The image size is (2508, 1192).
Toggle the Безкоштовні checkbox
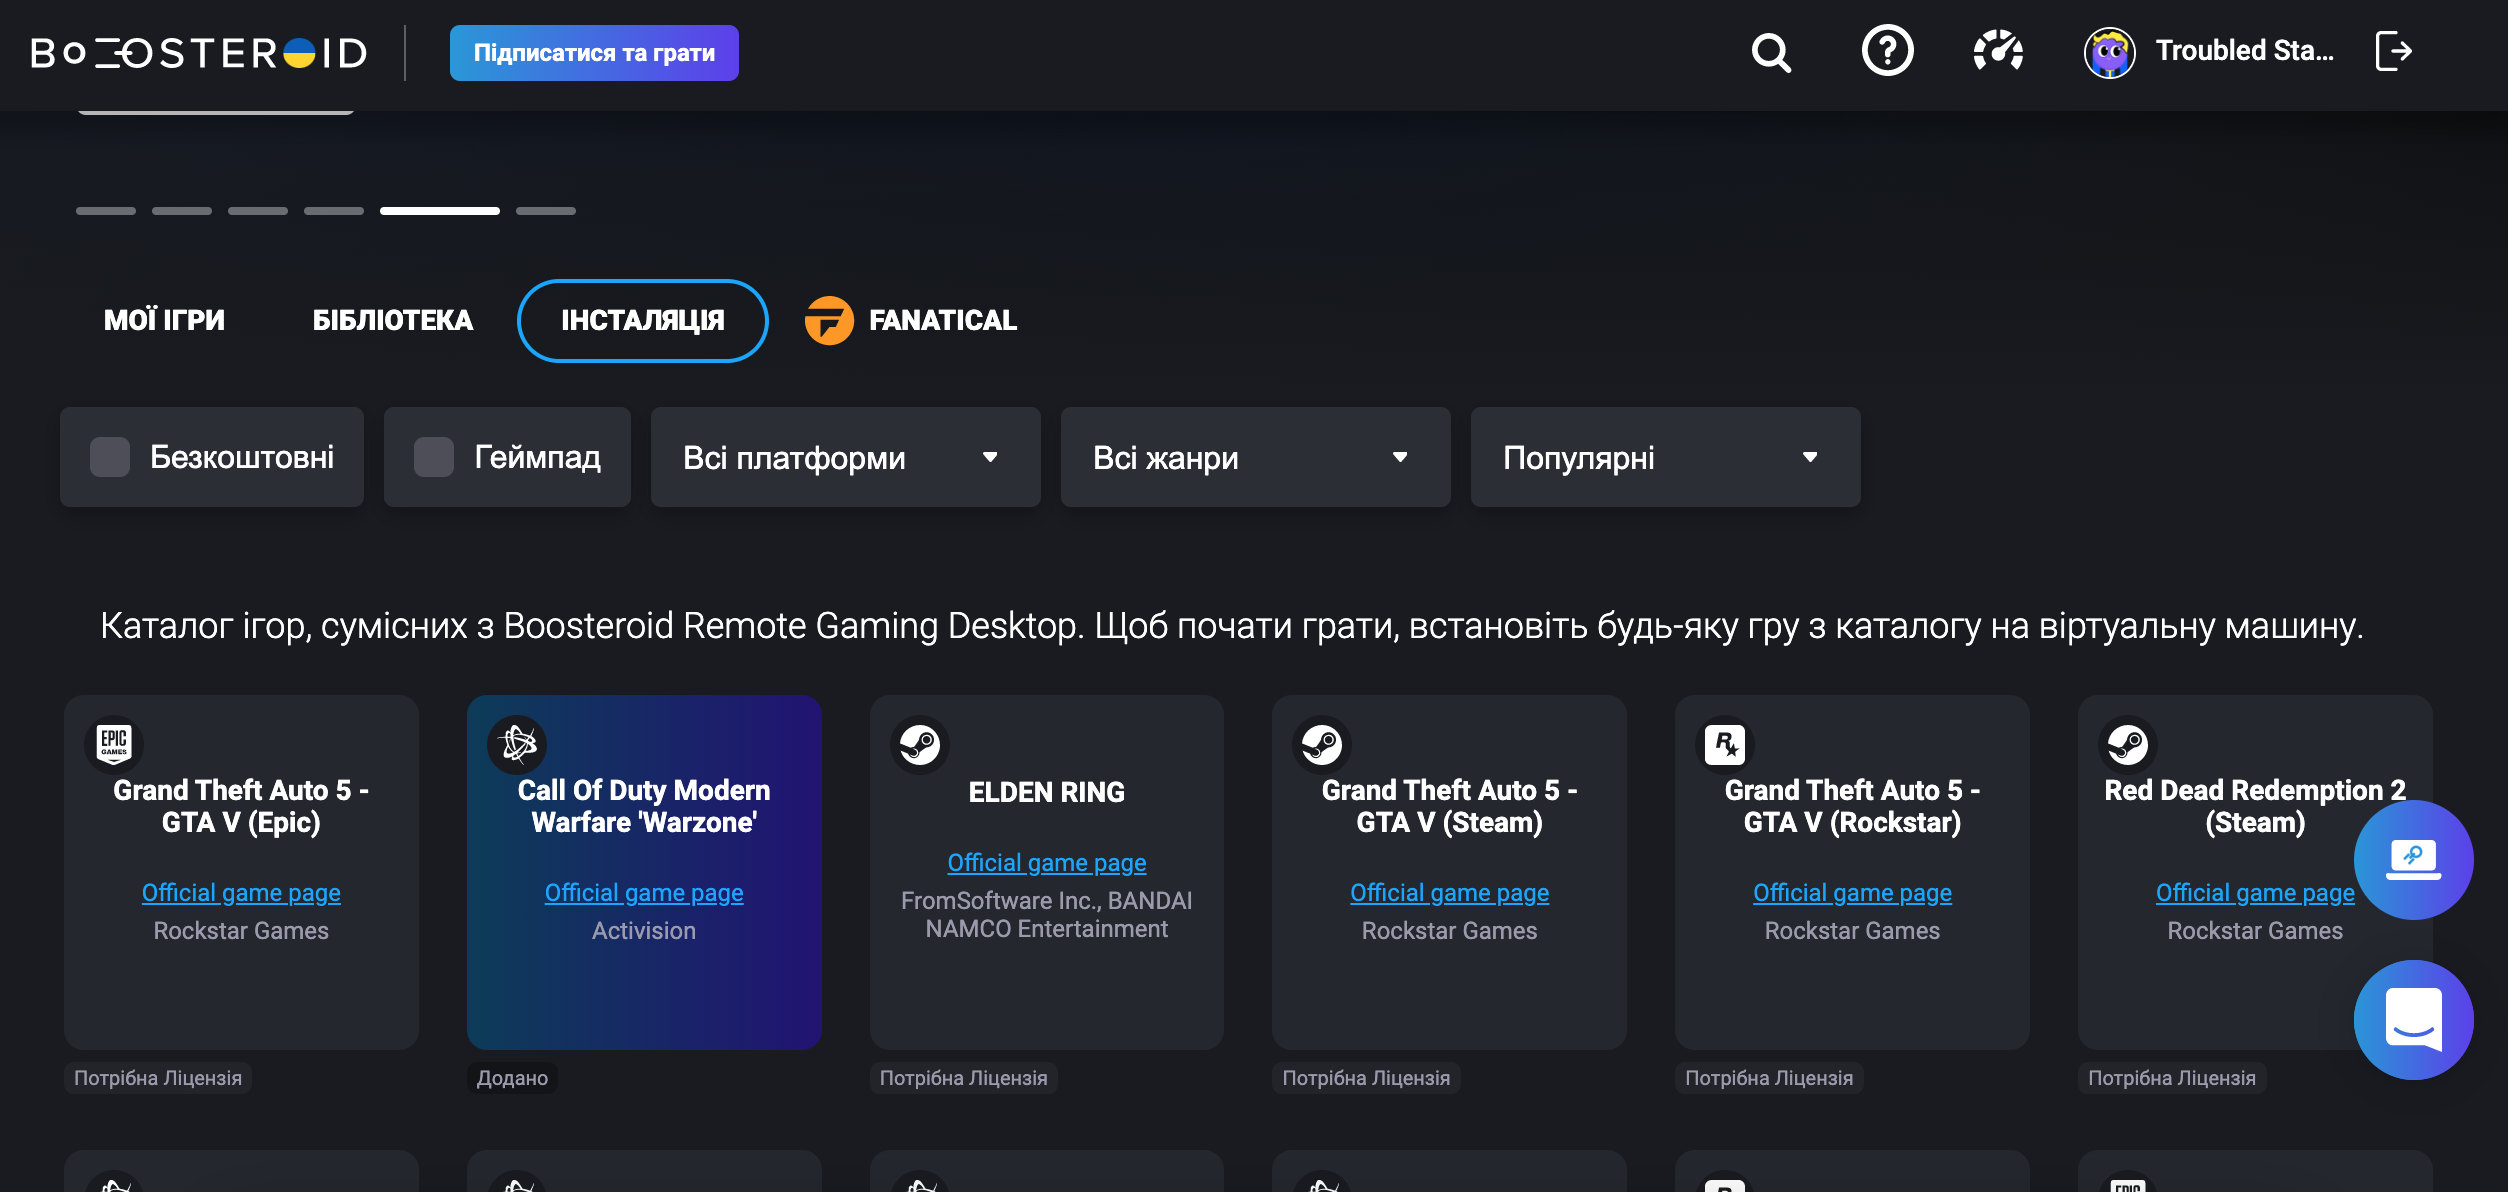110,457
